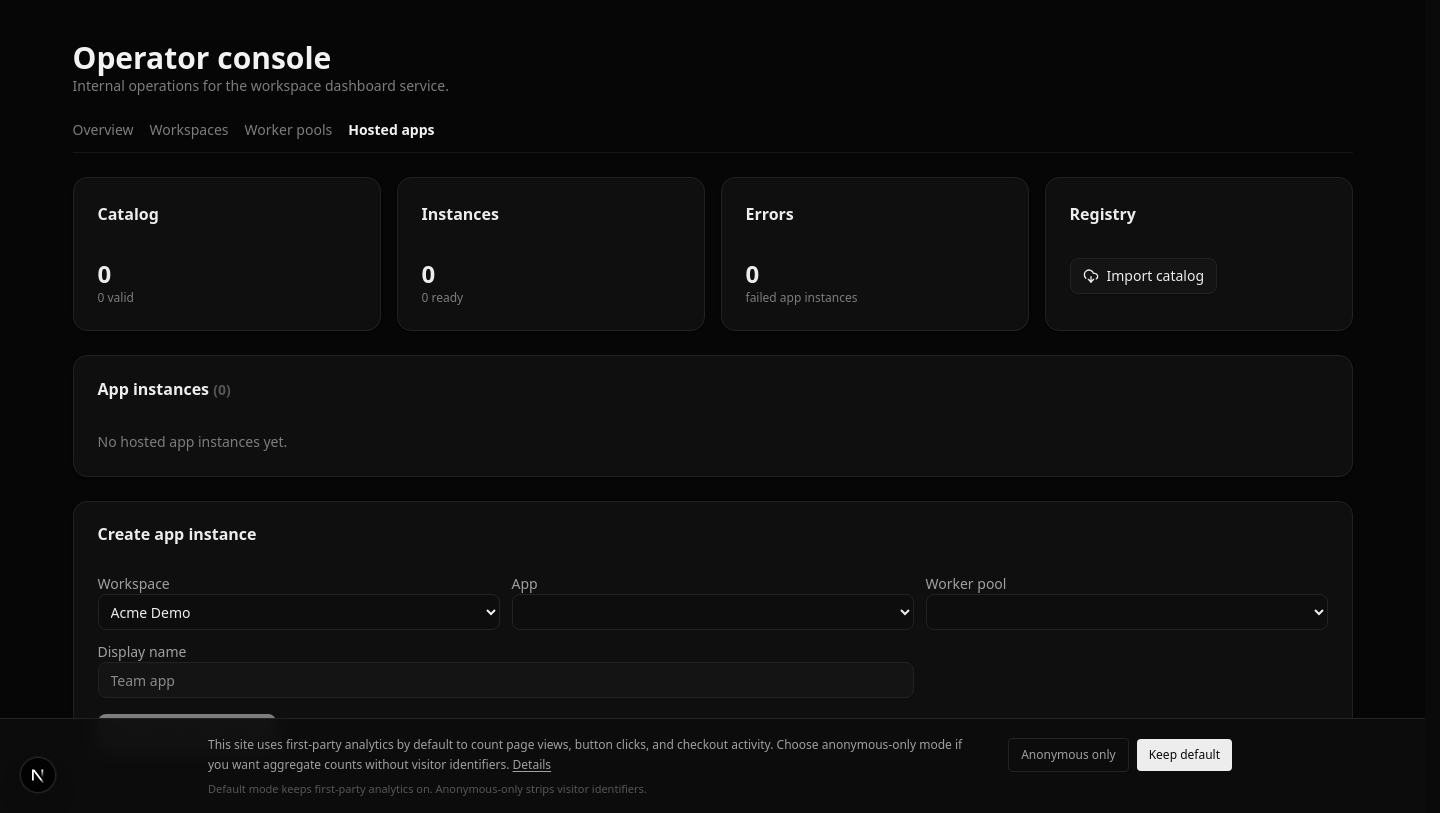Click 'No hosted app instances yet.' message
Image resolution: width=1440 pixels, height=813 pixels.
tap(192, 442)
